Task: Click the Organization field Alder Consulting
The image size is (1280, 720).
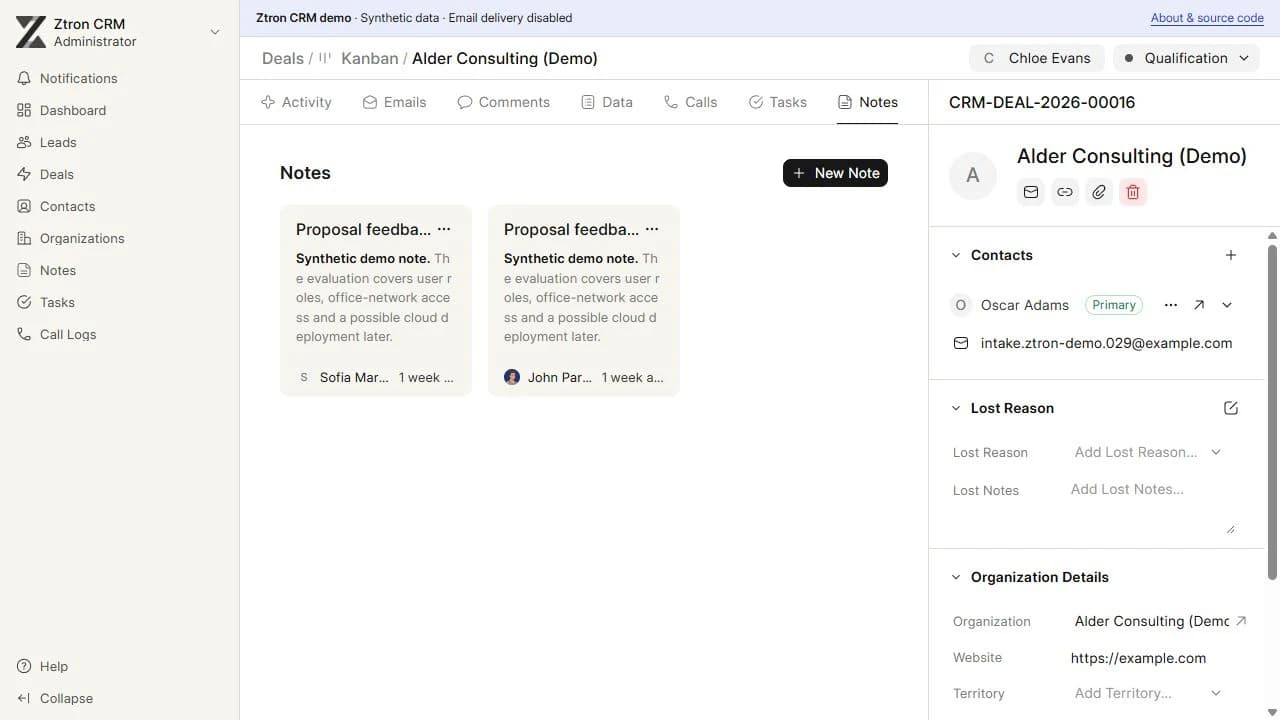Action: coord(1150,621)
